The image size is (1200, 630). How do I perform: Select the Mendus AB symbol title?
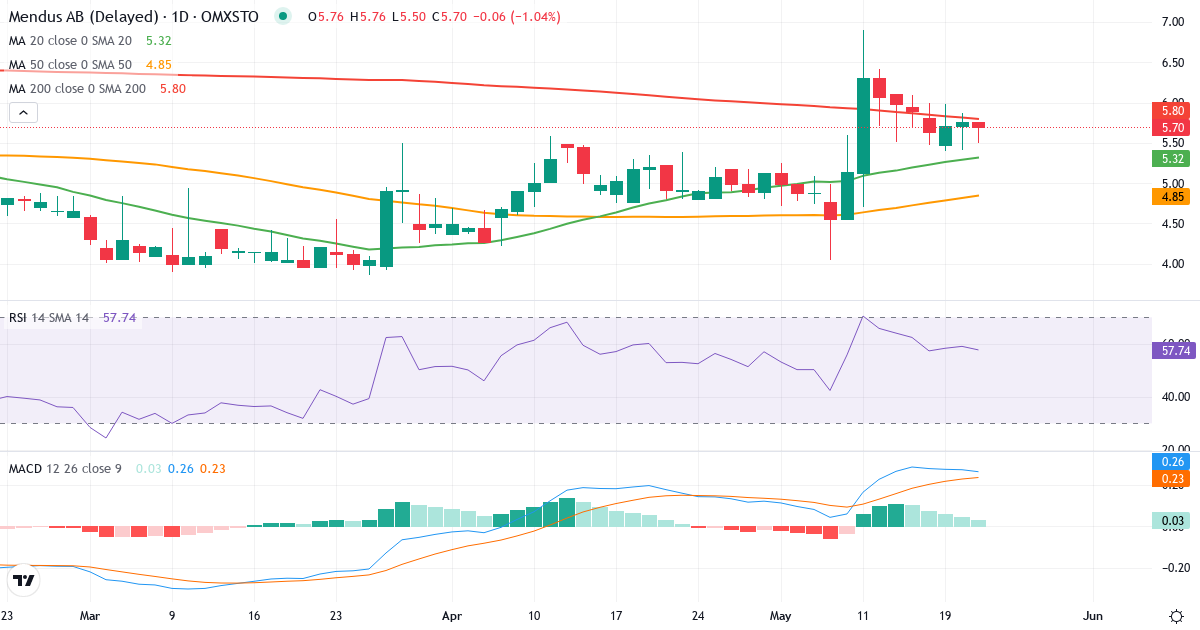(132, 17)
